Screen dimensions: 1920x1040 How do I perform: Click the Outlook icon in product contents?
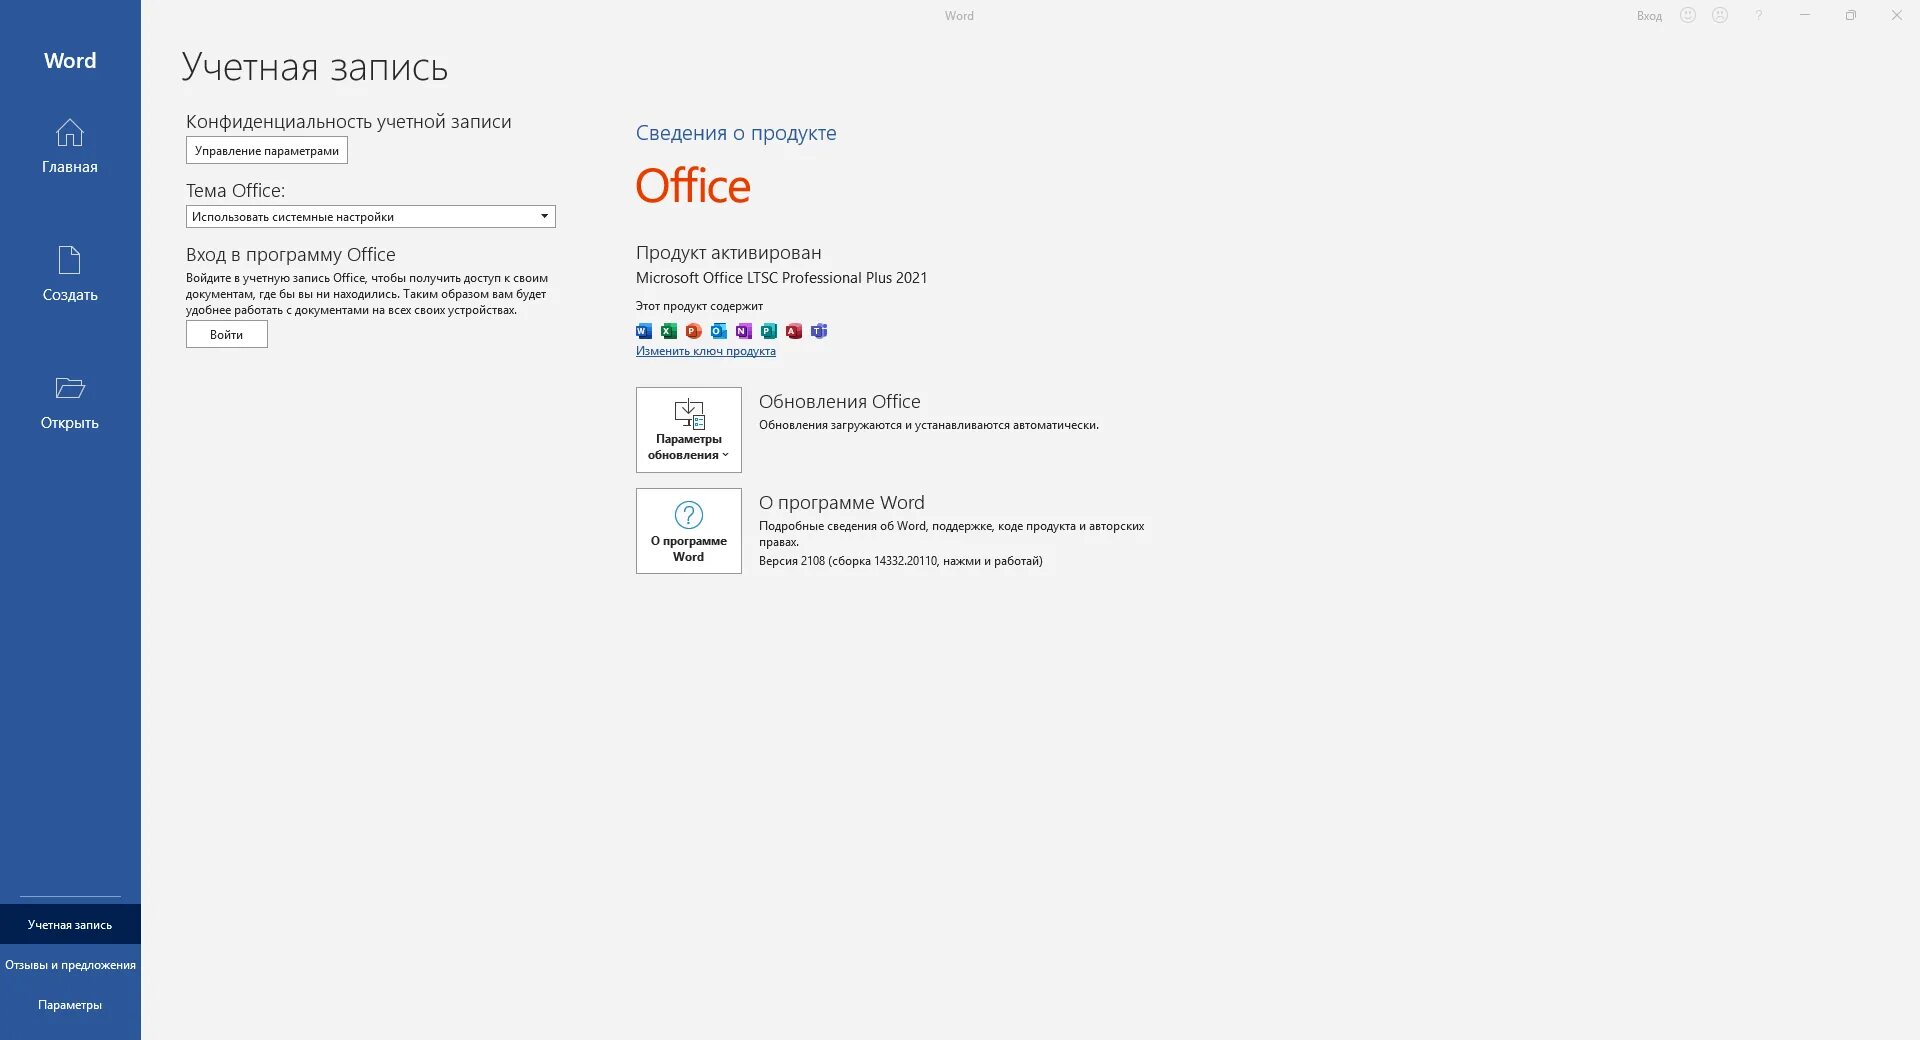[719, 331]
